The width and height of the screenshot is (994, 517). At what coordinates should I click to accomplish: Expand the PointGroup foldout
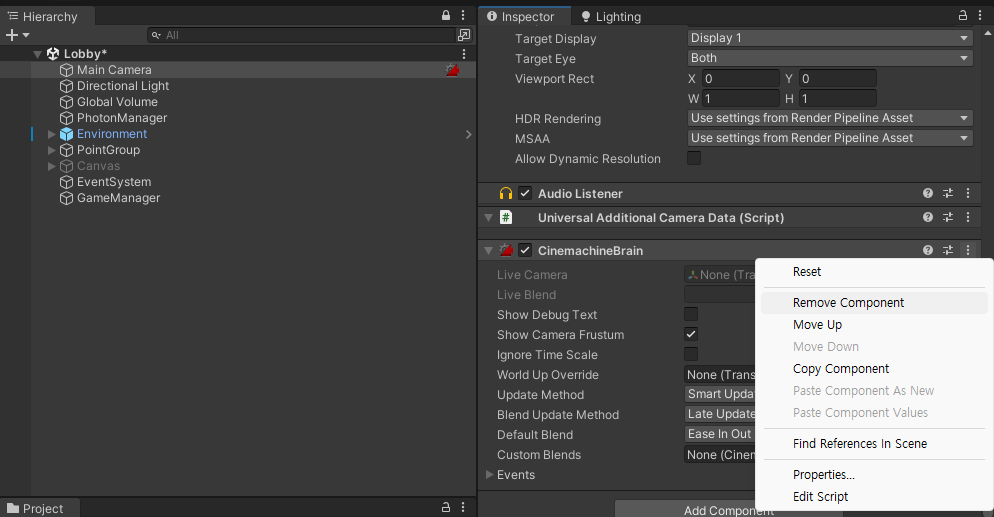[x=51, y=150]
